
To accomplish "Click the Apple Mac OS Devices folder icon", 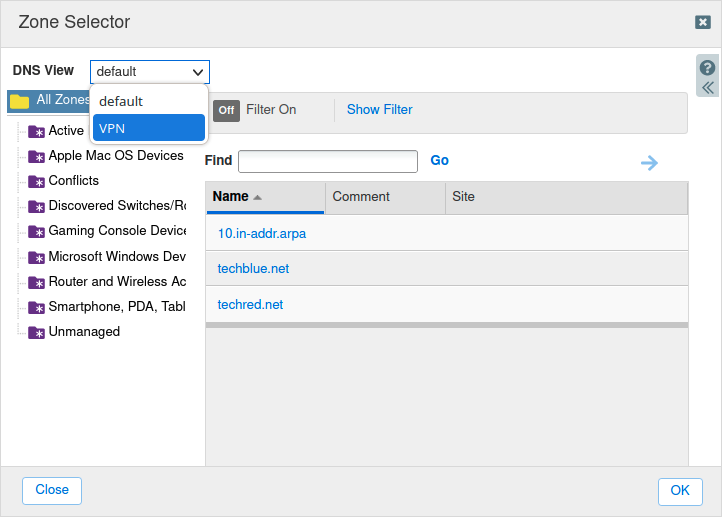I will point(37,156).
